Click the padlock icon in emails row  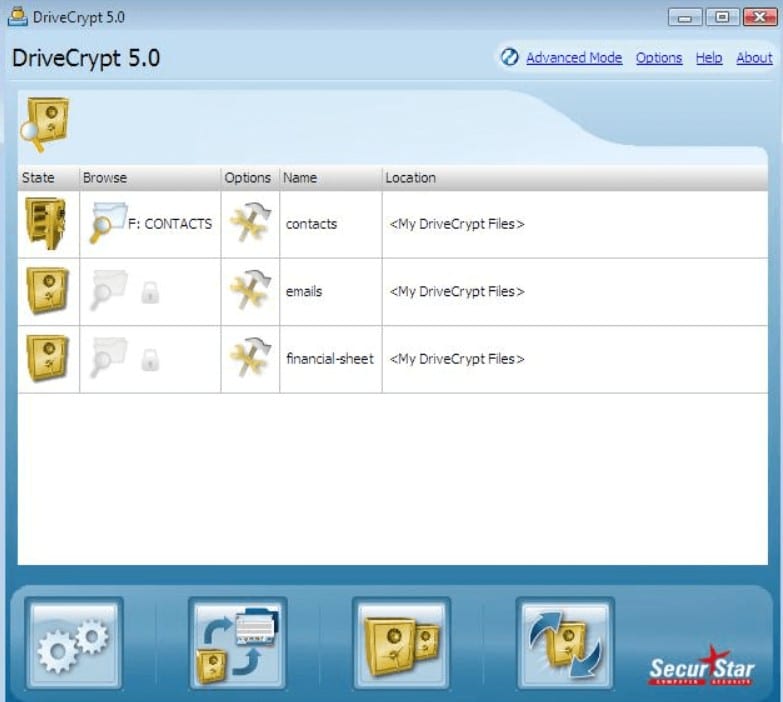[150, 293]
